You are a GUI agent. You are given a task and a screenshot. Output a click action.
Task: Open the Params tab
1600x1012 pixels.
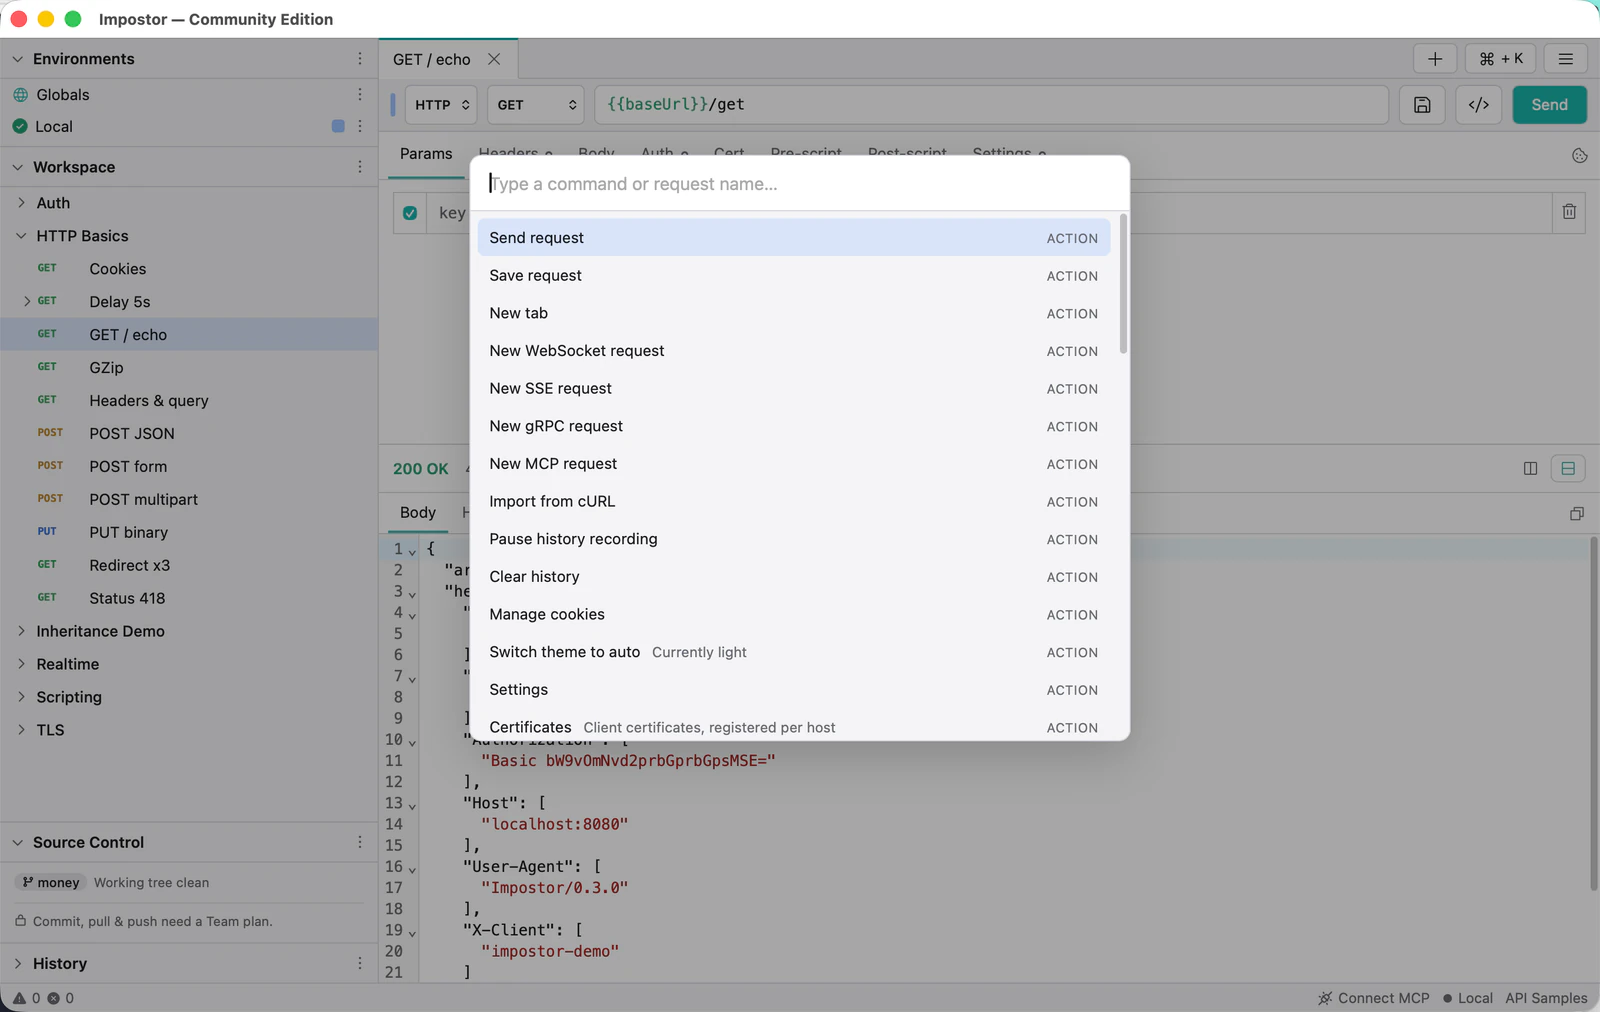pyautogui.click(x=426, y=154)
